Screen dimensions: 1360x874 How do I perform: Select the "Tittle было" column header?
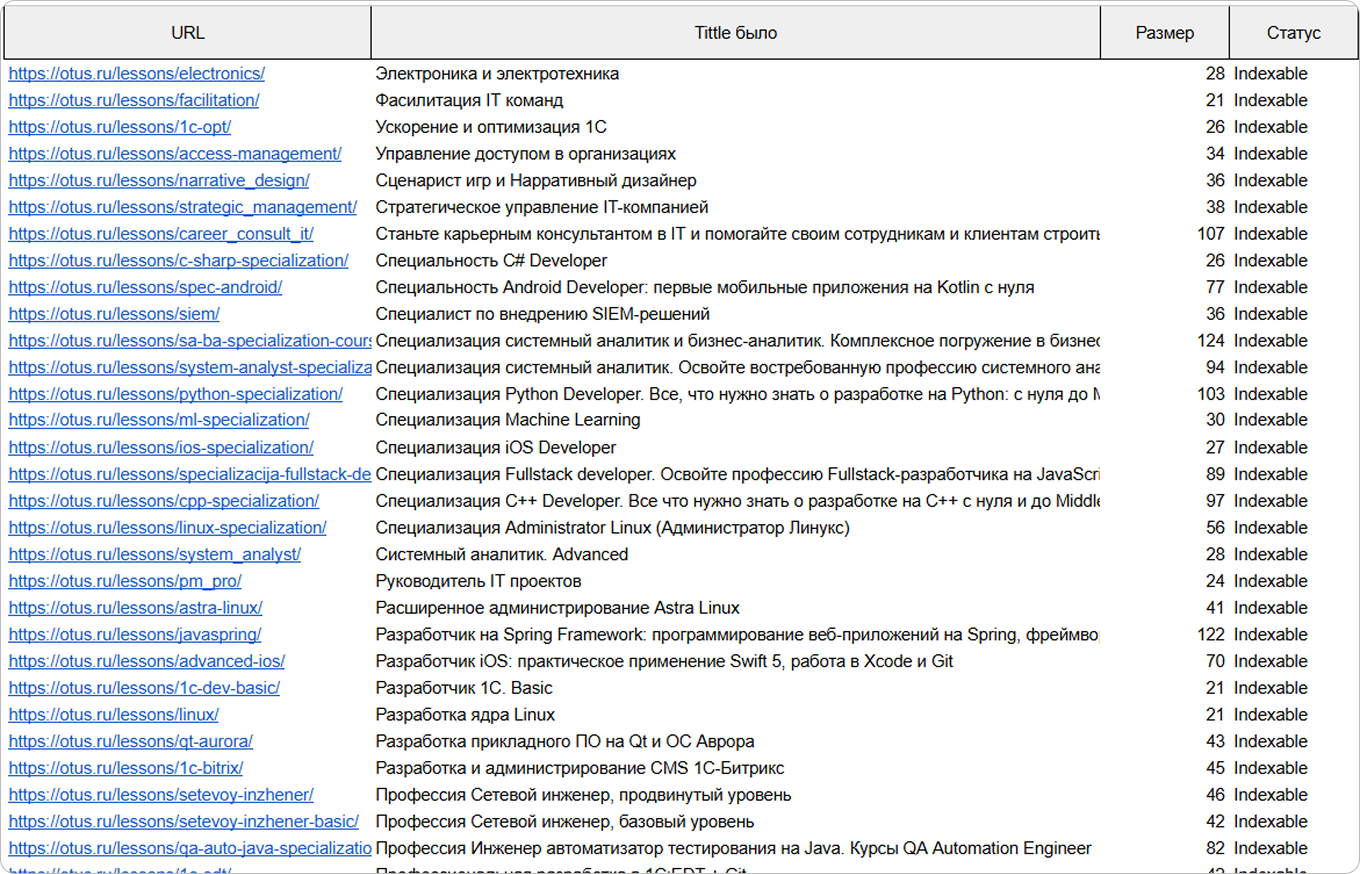point(736,33)
